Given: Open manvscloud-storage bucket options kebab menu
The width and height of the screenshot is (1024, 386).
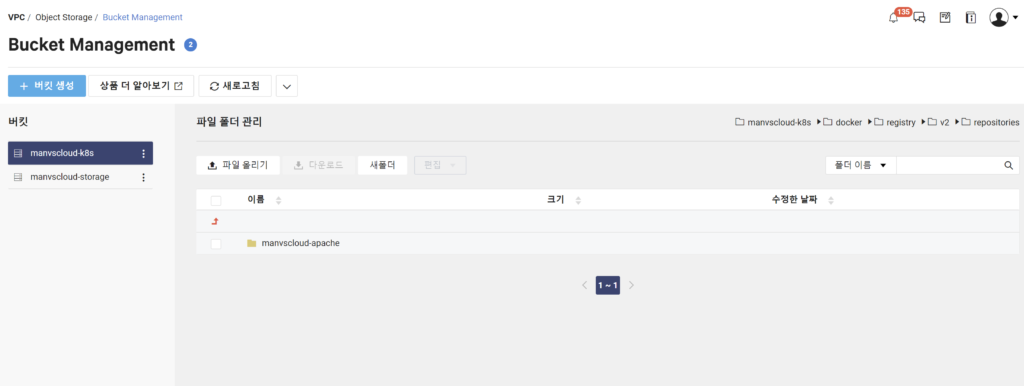Looking at the screenshot, I should (x=144, y=177).
